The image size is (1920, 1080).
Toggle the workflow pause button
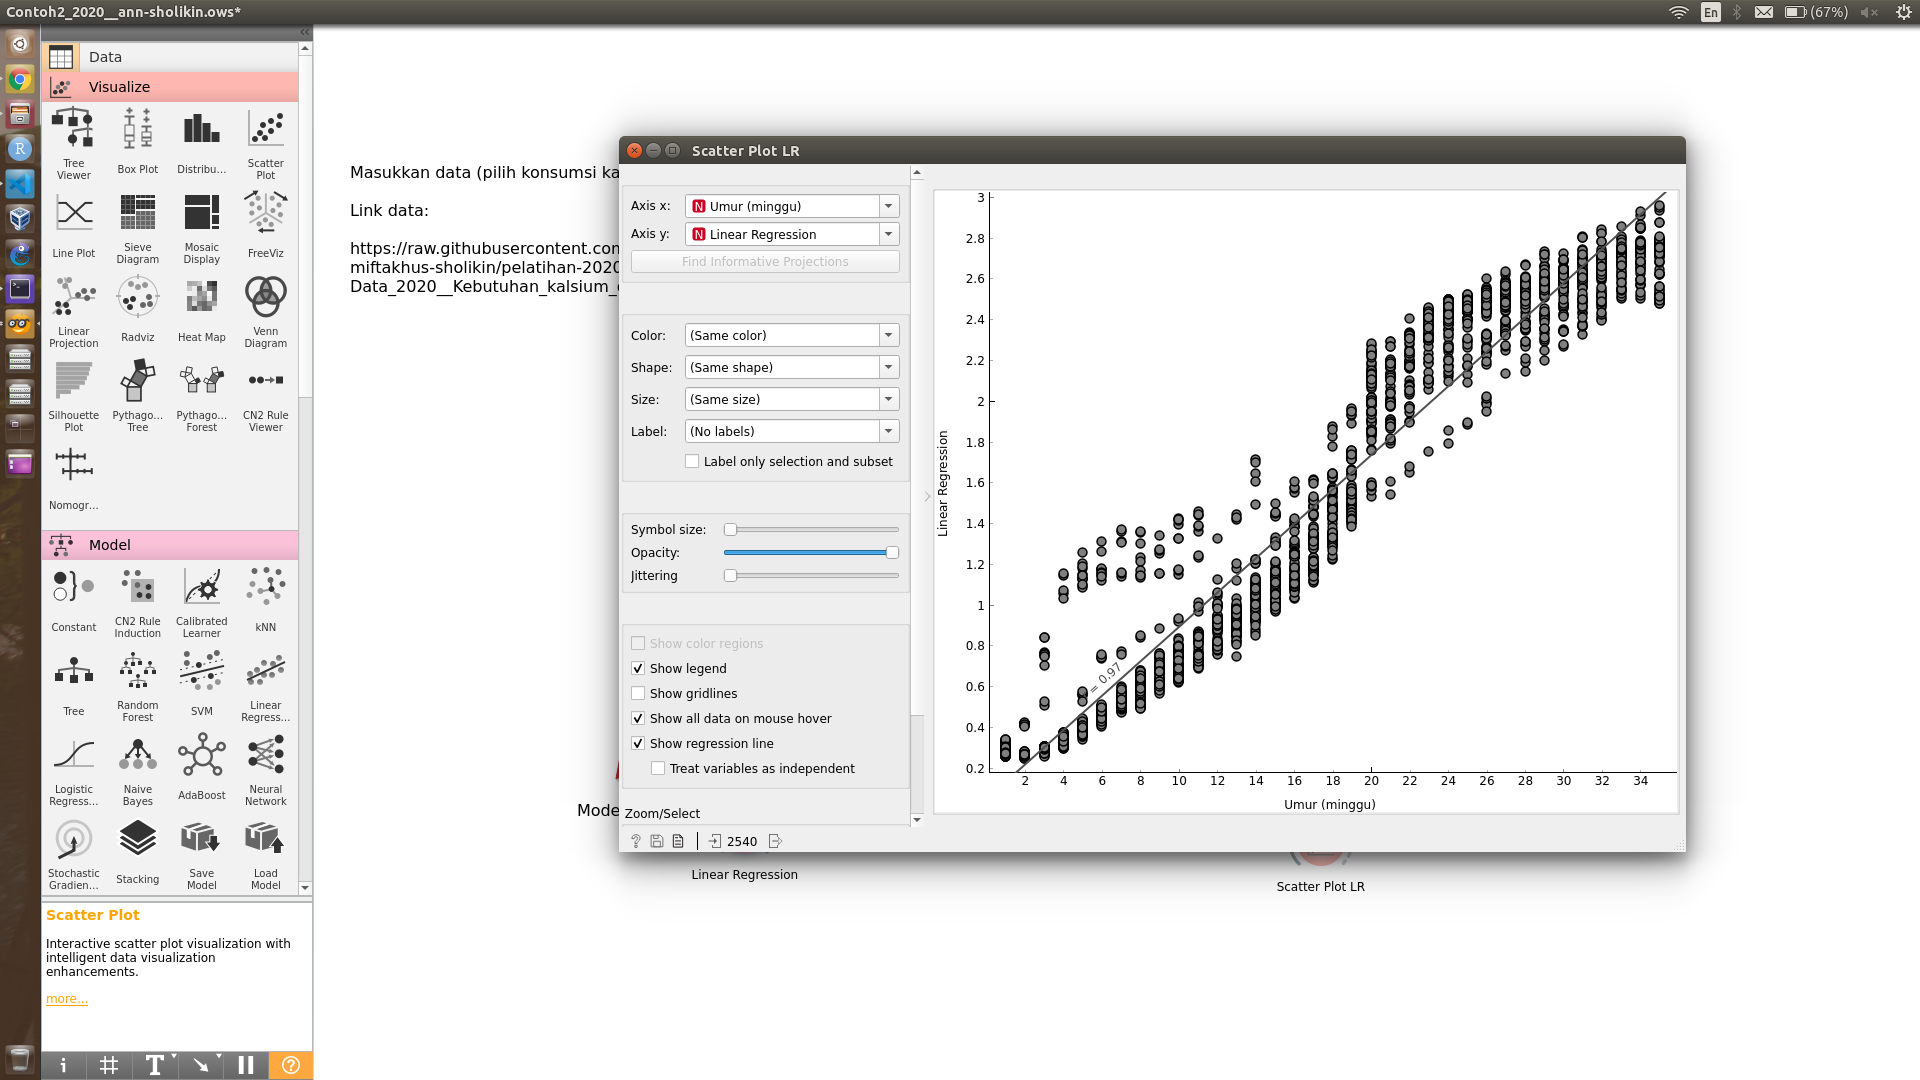click(246, 1065)
